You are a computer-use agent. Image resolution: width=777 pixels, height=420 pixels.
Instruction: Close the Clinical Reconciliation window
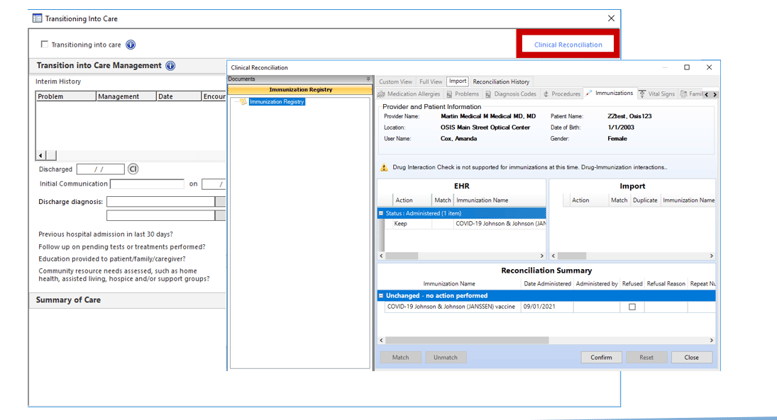(709, 67)
